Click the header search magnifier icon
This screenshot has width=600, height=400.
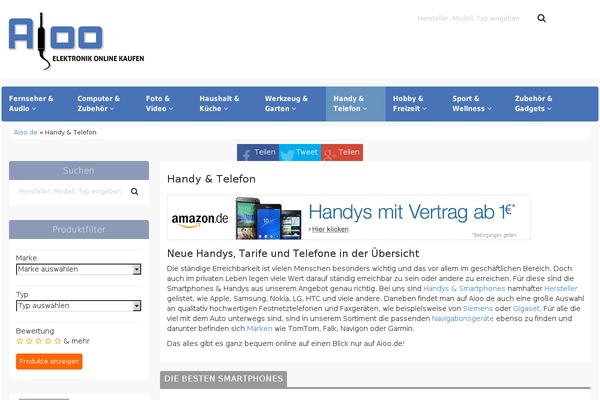(541, 18)
